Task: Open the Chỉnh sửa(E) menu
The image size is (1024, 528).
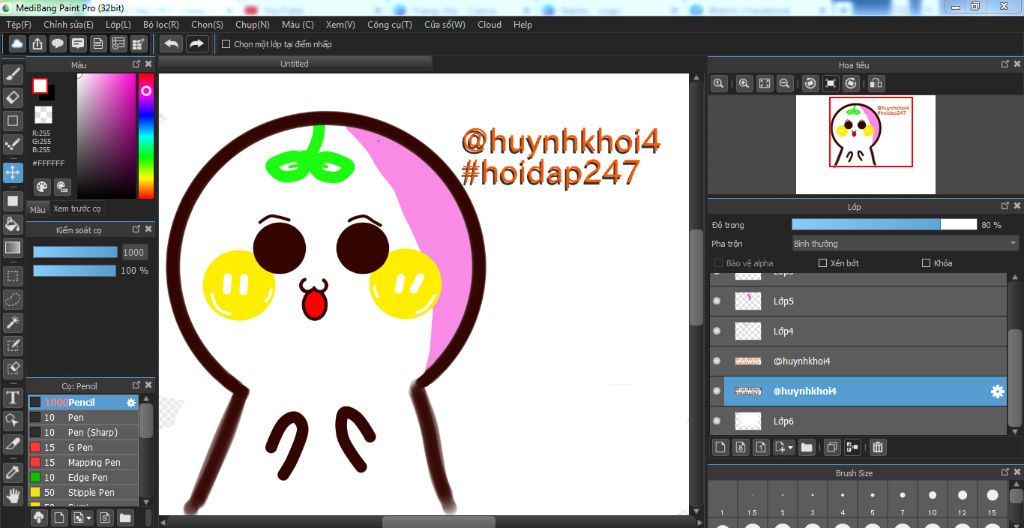Action: (69, 25)
